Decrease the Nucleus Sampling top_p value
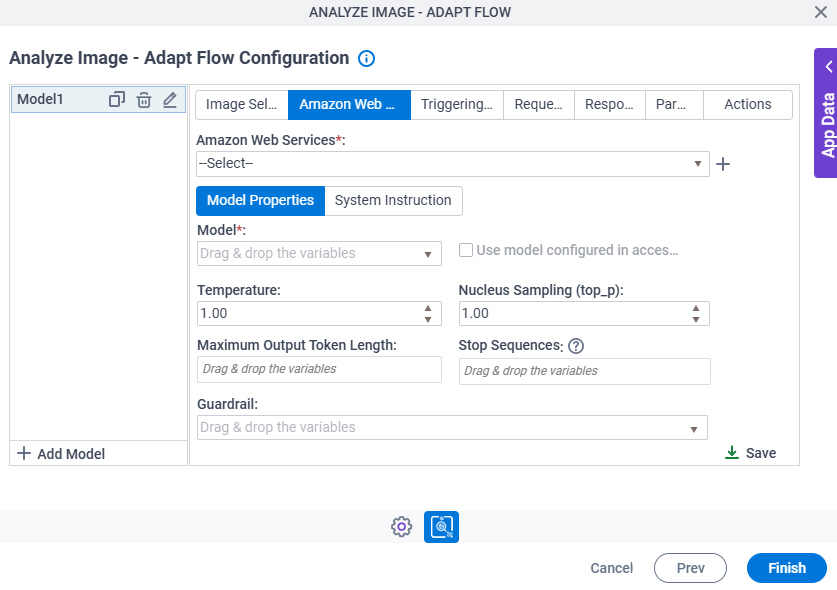The image size is (837, 590). click(x=696, y=319)
